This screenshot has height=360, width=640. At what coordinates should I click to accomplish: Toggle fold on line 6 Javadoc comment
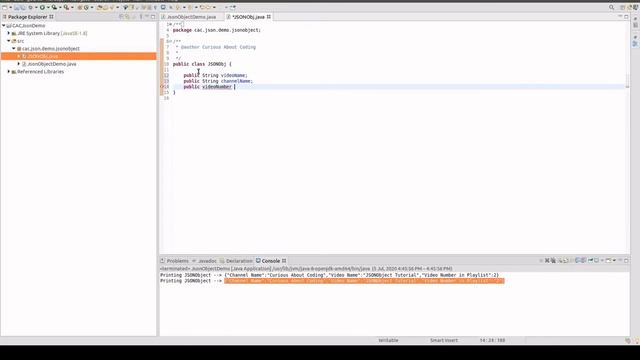170,42
